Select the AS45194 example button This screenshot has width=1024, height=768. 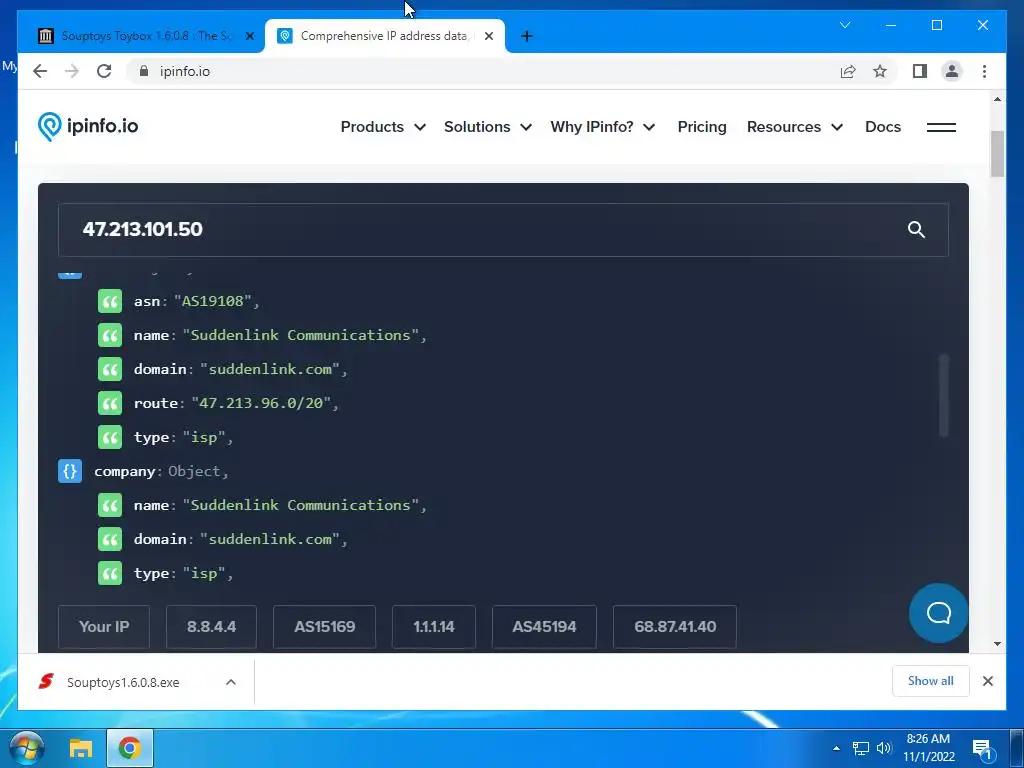pos(544,626)
